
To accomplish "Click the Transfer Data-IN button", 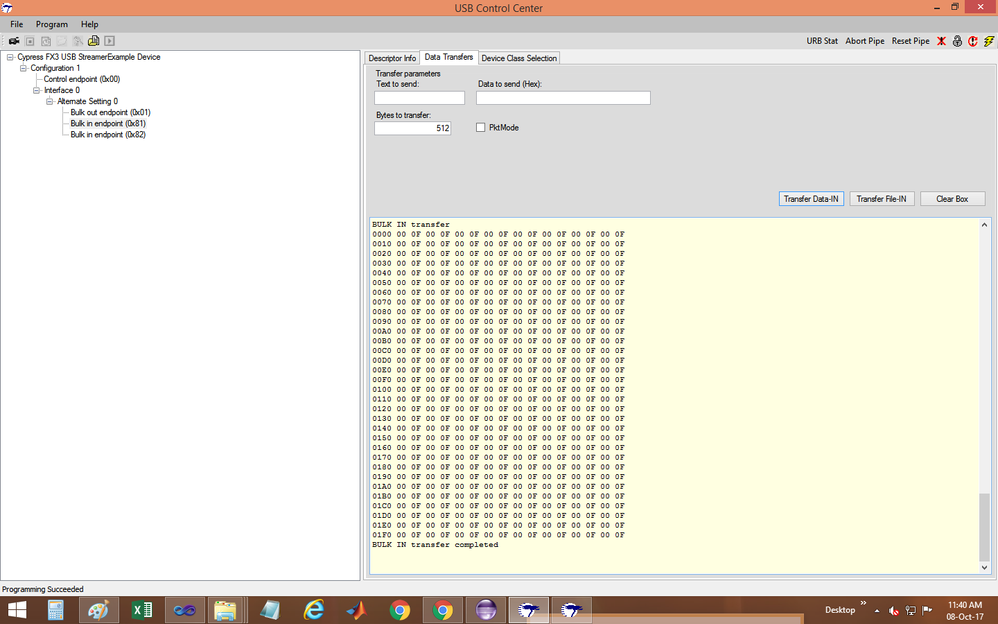I will tap(811, 199).
